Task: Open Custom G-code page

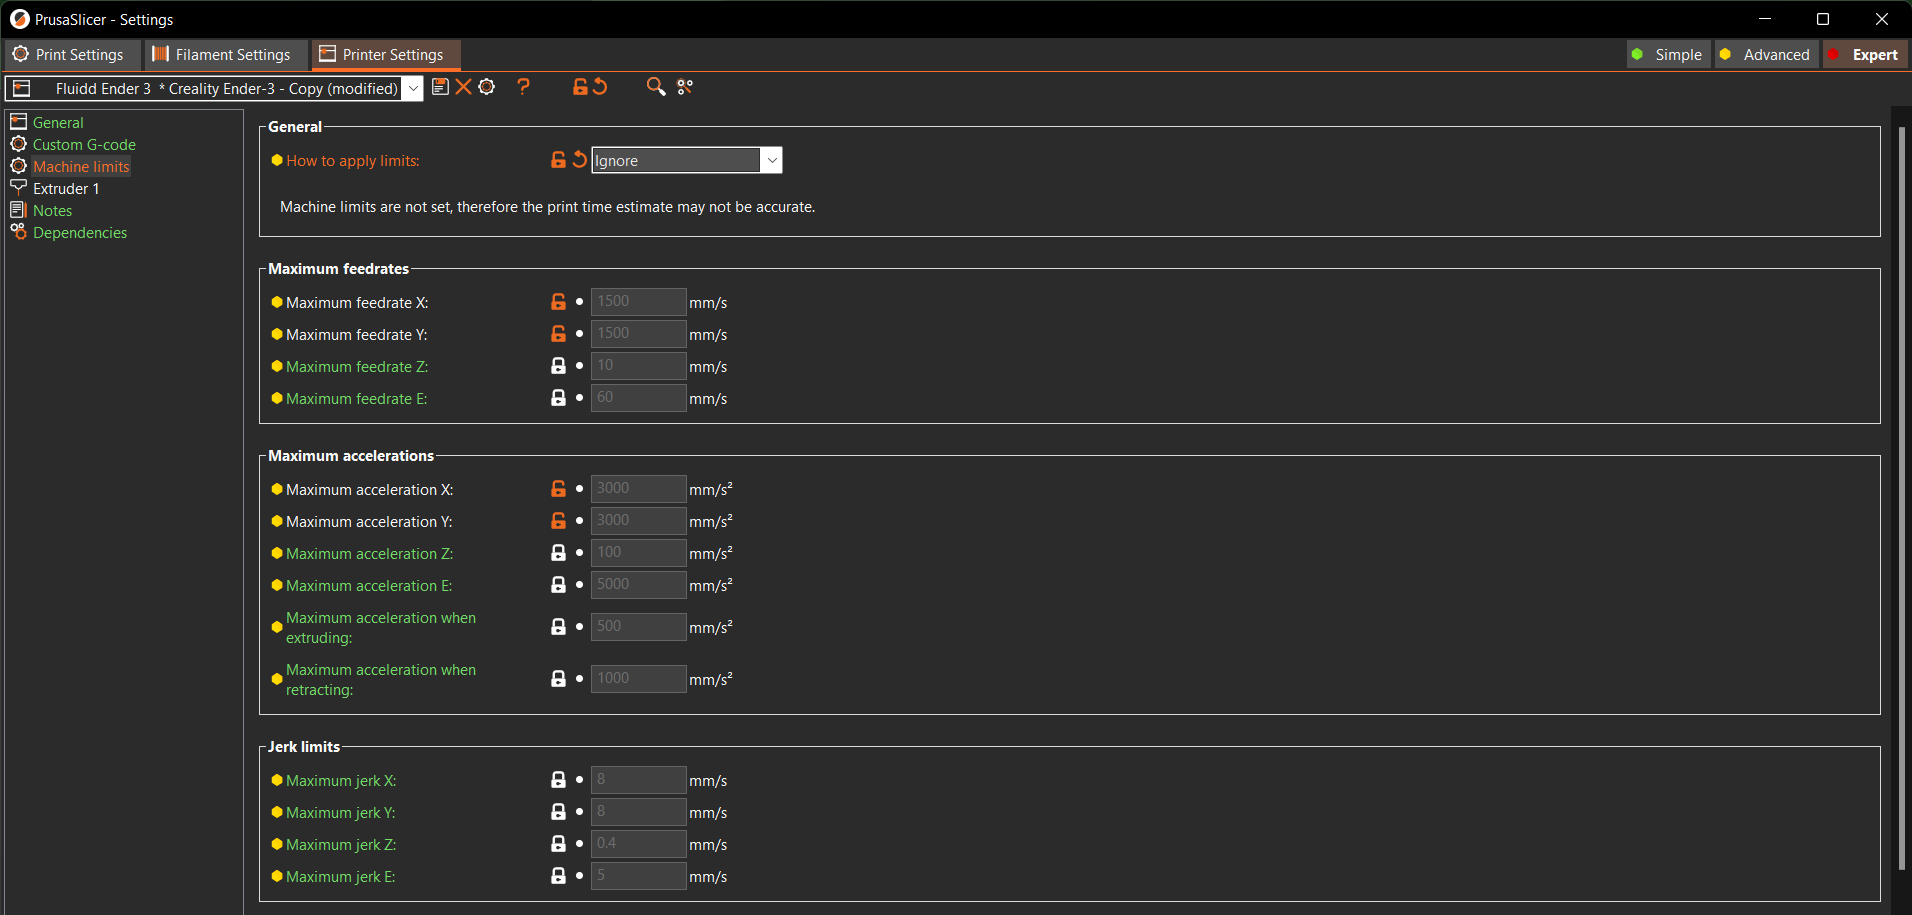Action: pyautogui.click(x=84, y=145)
